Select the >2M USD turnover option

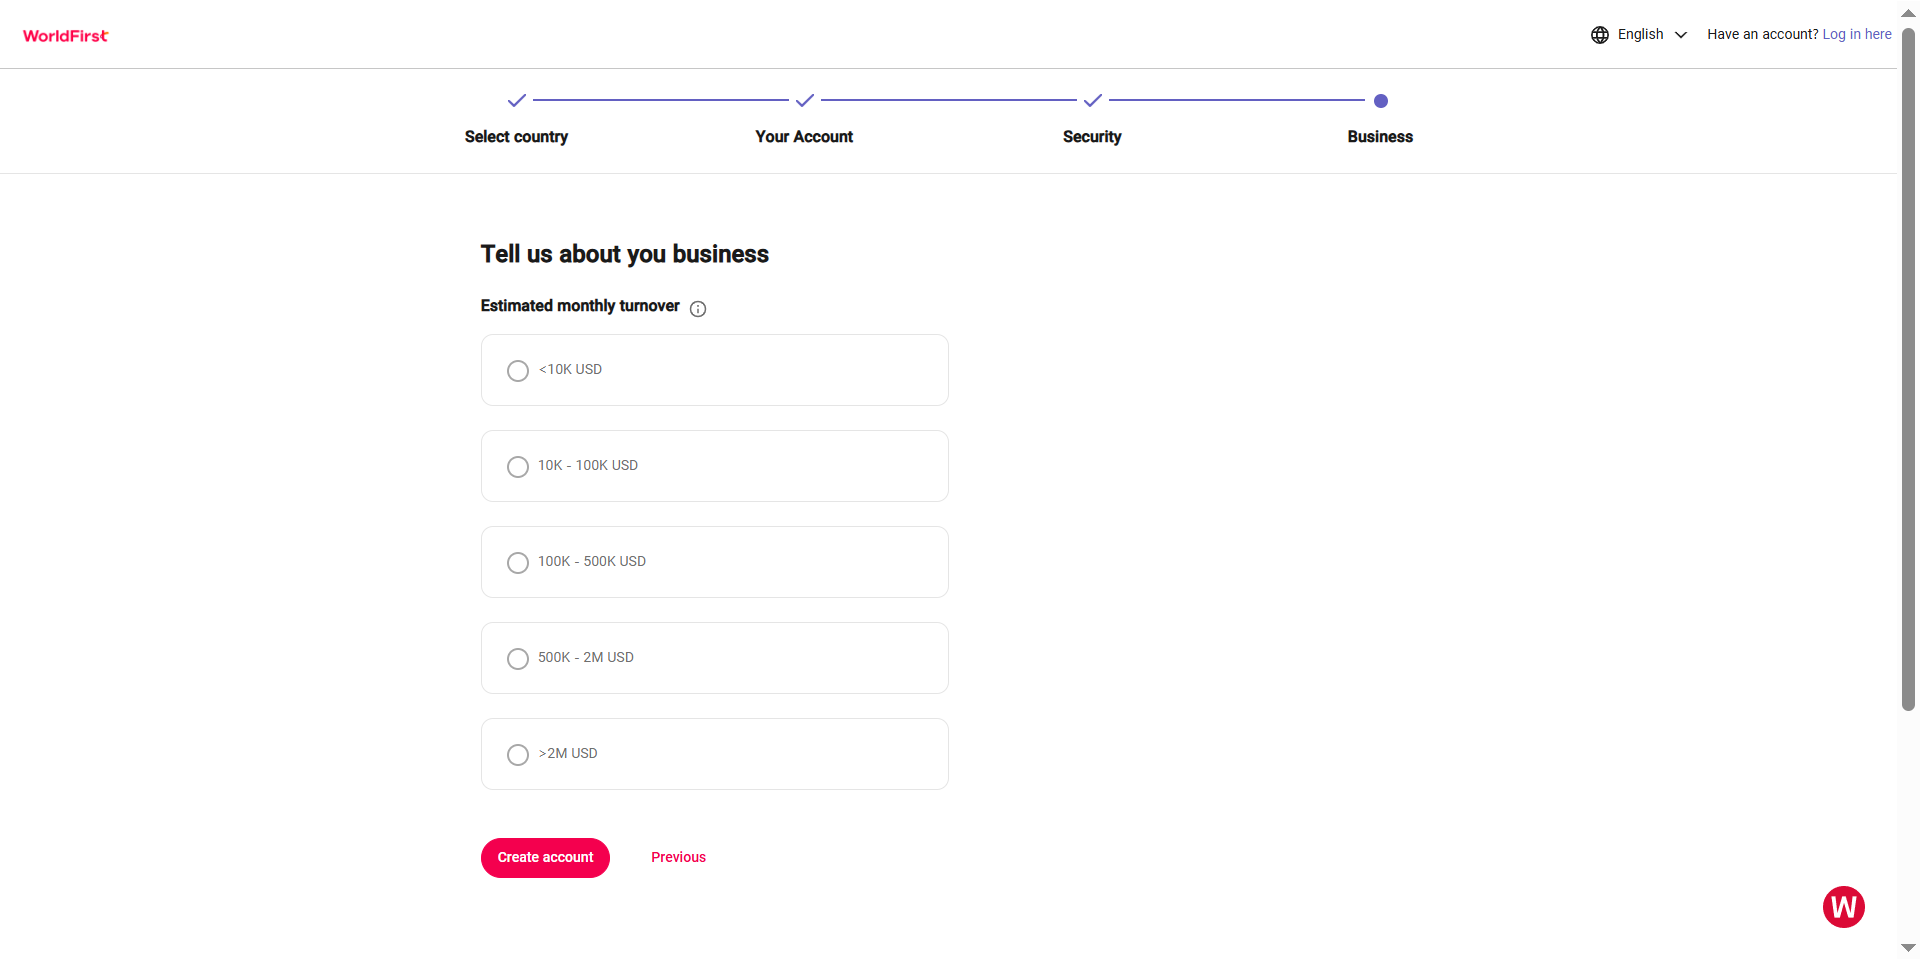coord(518,755)
